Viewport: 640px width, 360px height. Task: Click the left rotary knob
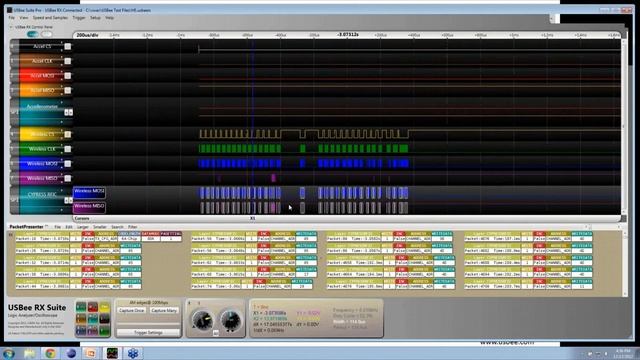point(202,320)
